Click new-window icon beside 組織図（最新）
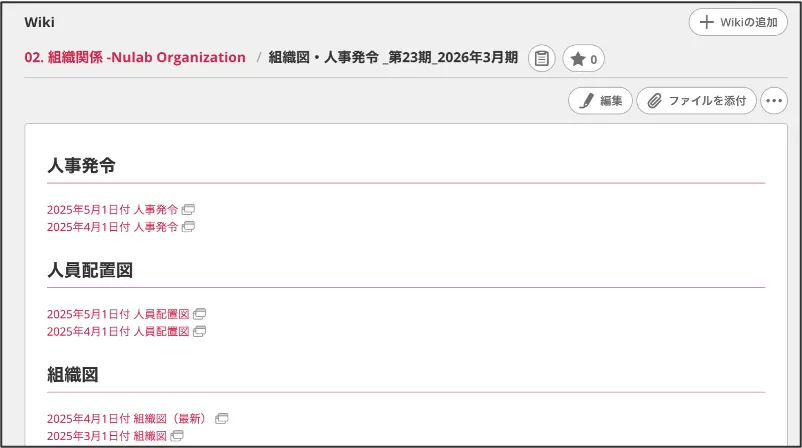 point(222,418)
